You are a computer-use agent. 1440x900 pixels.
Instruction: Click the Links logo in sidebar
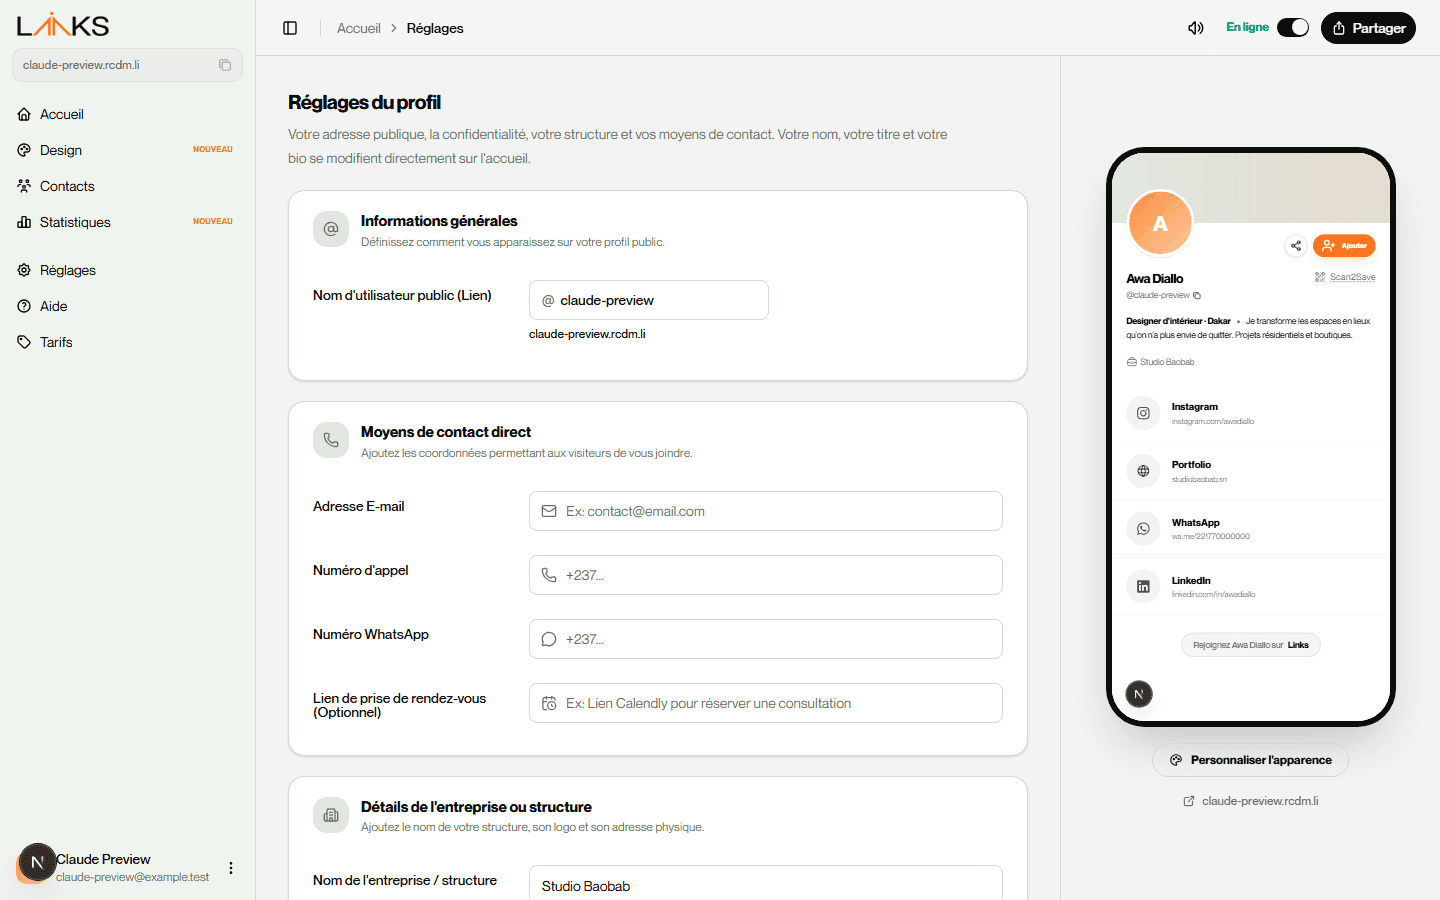point(63,25)
